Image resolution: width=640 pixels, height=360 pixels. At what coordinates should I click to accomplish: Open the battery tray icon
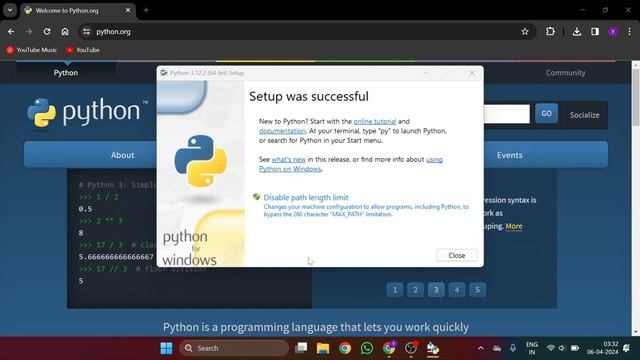[x=575, y=348]
